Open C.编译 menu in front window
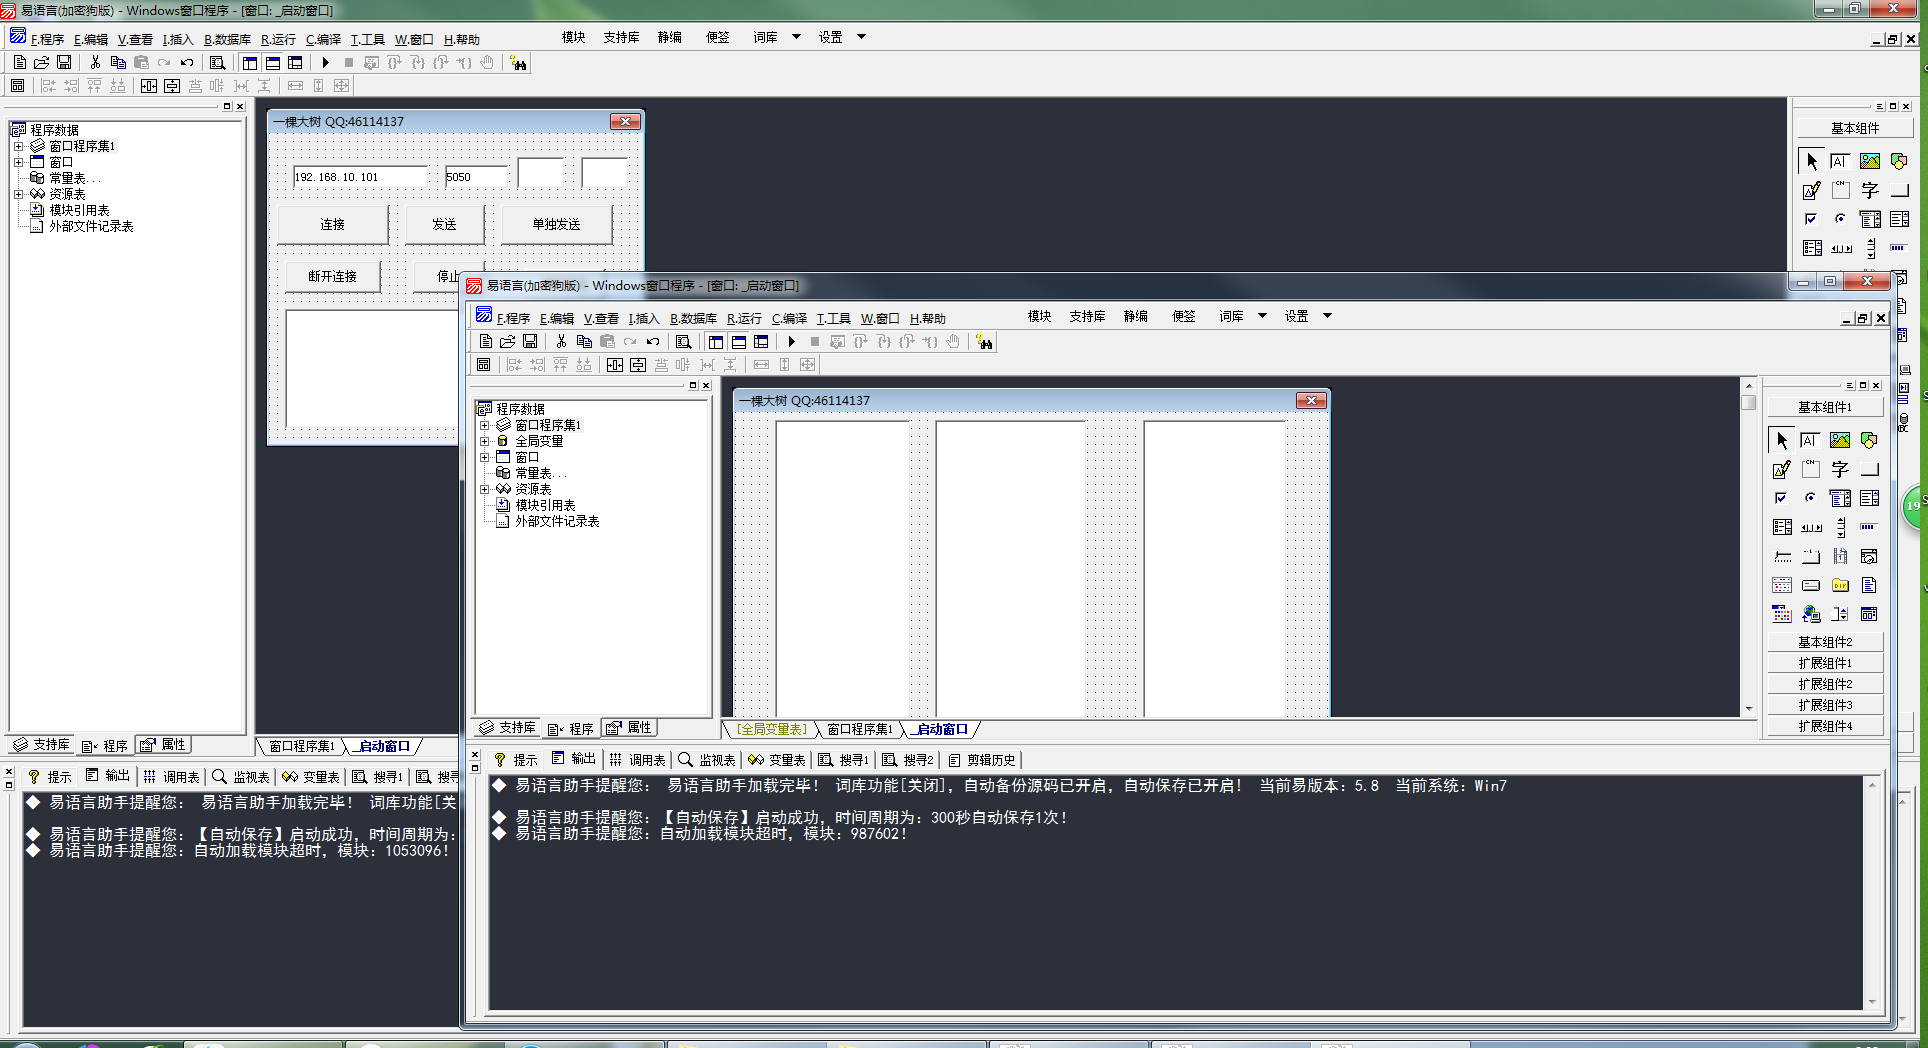1928x1048 pixels. [789, 318]
